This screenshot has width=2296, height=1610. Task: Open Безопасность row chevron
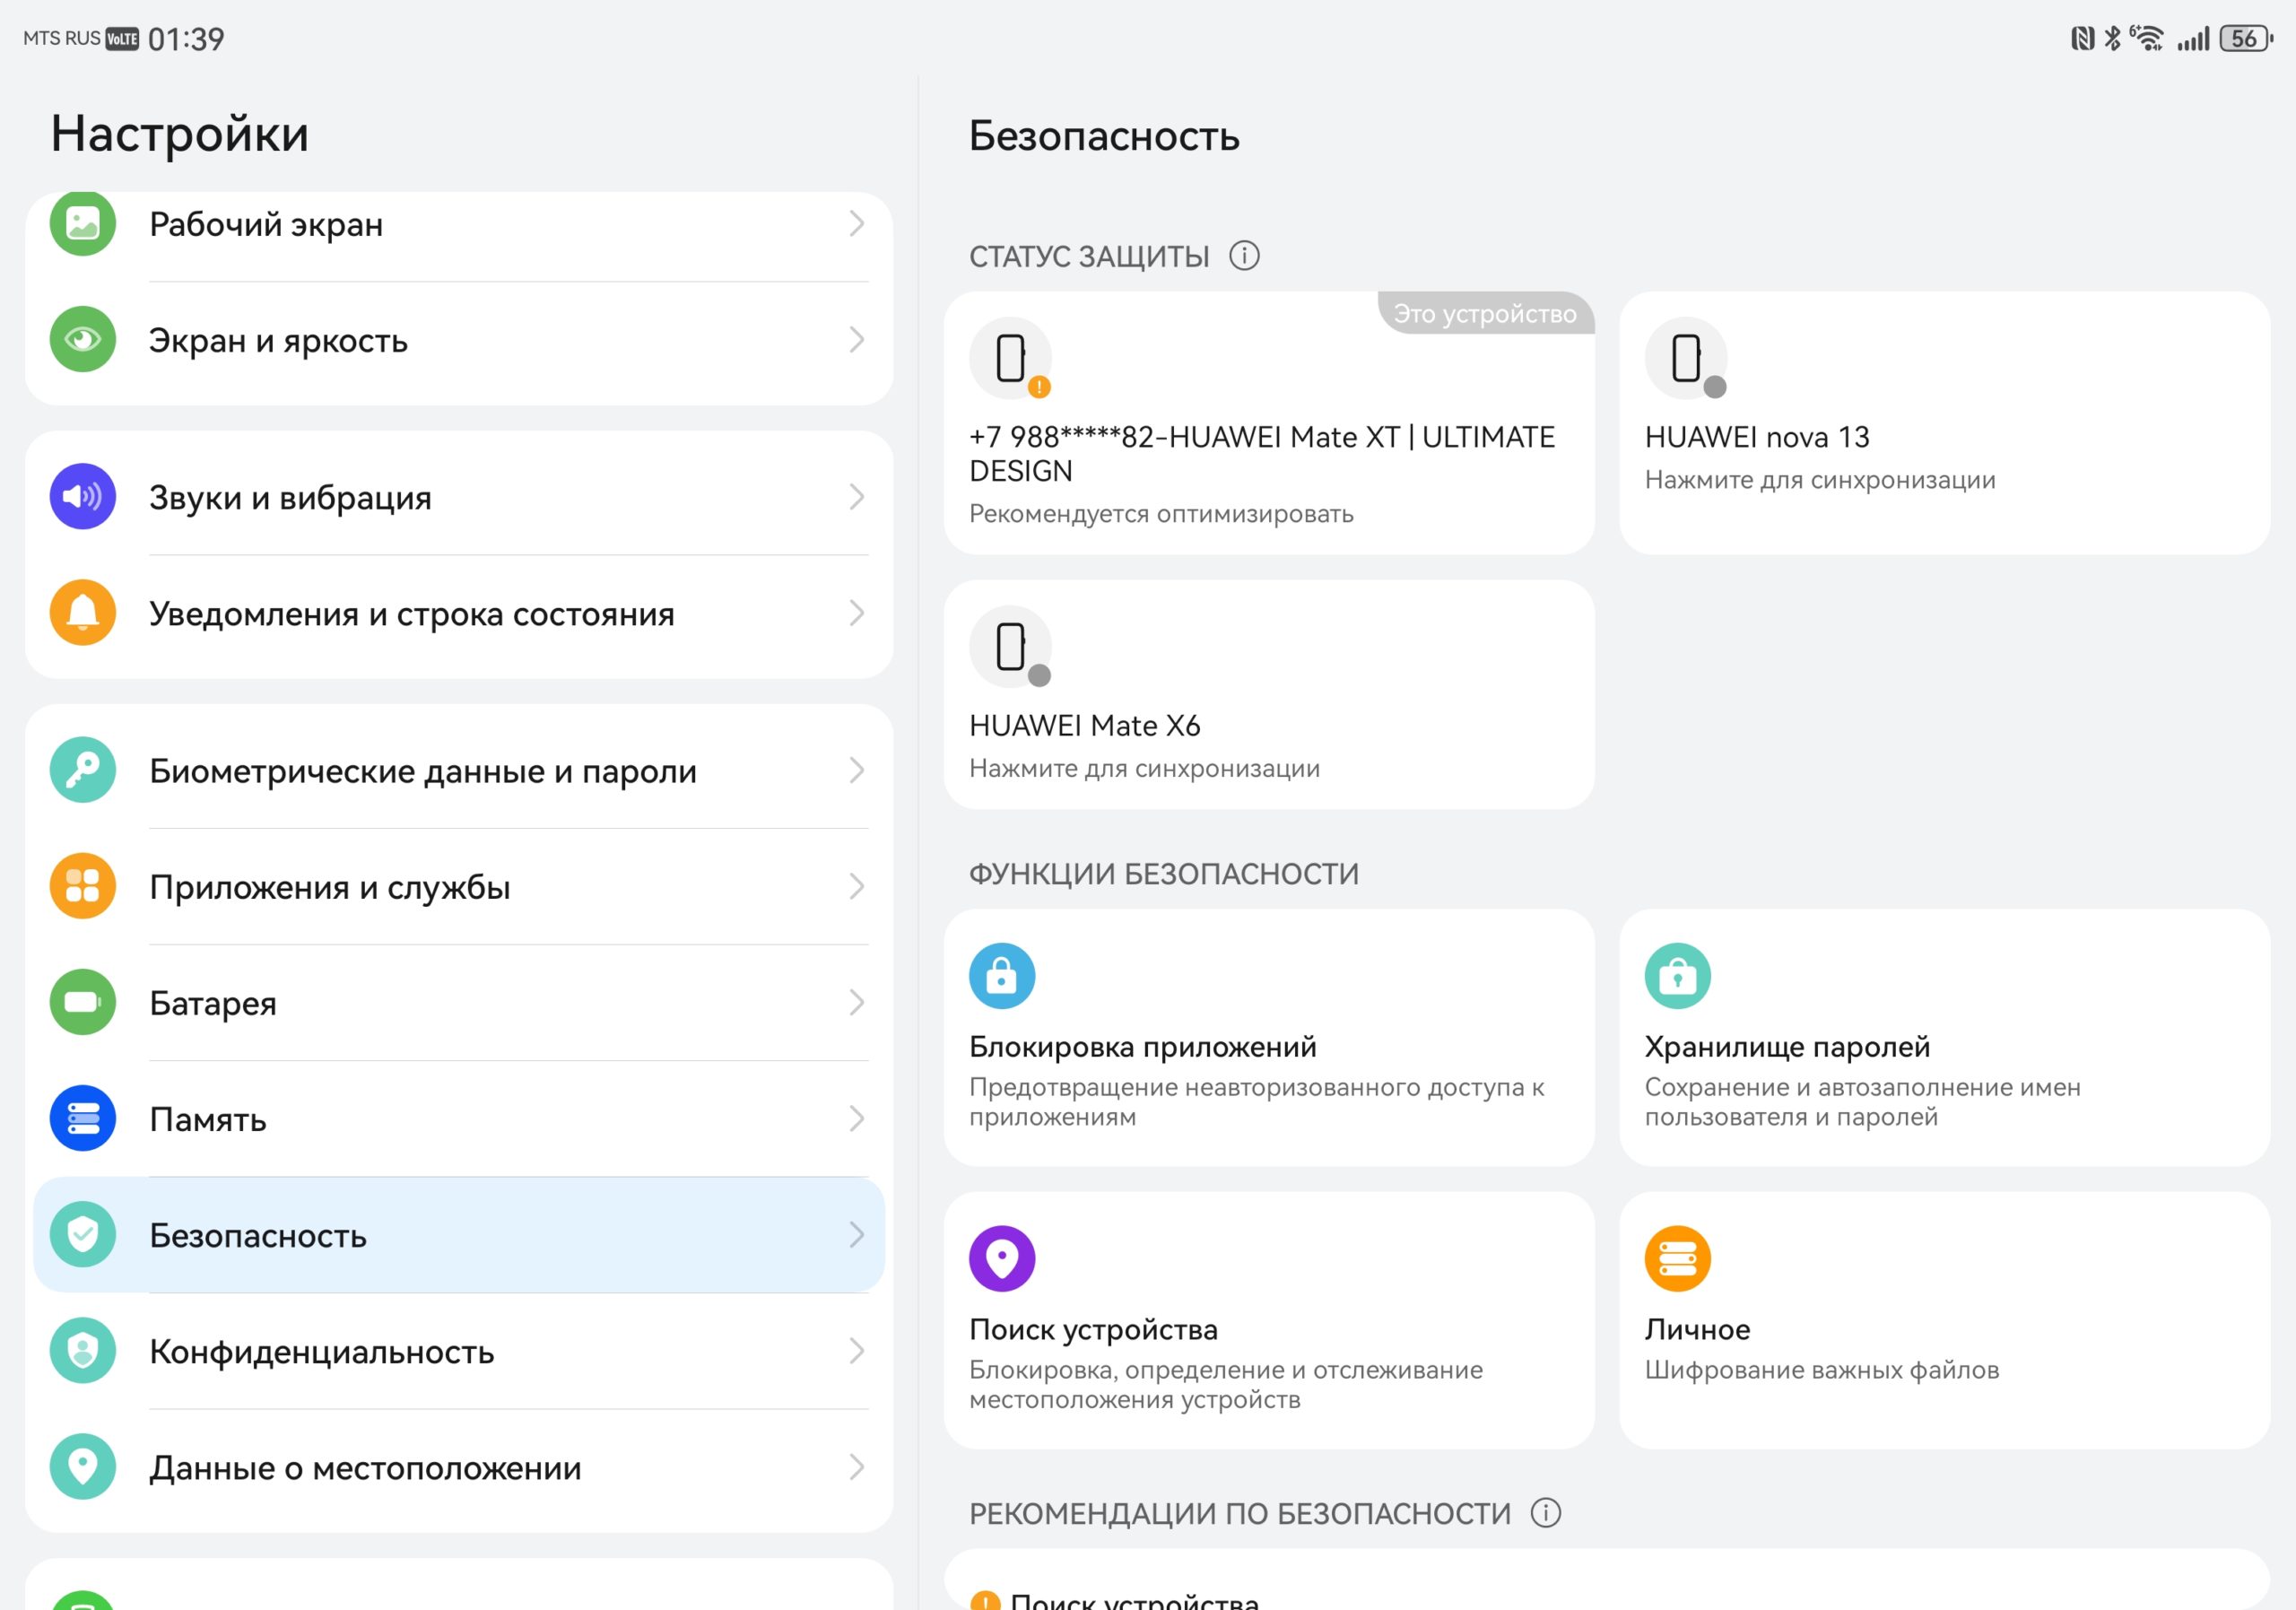click(x=857, y=1234)
